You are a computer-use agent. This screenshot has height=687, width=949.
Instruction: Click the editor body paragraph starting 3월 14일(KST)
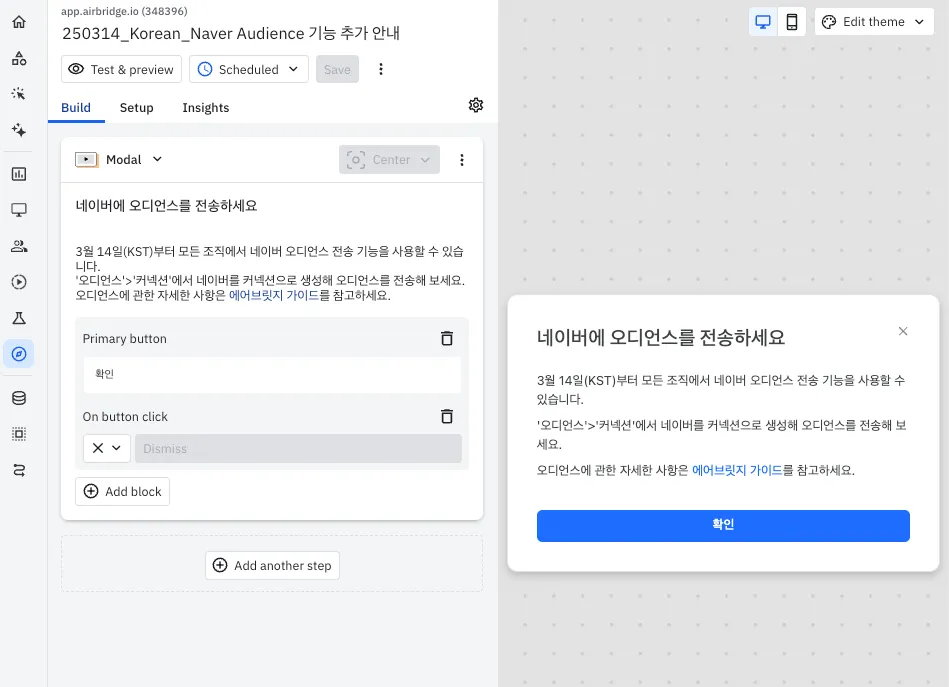click(270, 258)
